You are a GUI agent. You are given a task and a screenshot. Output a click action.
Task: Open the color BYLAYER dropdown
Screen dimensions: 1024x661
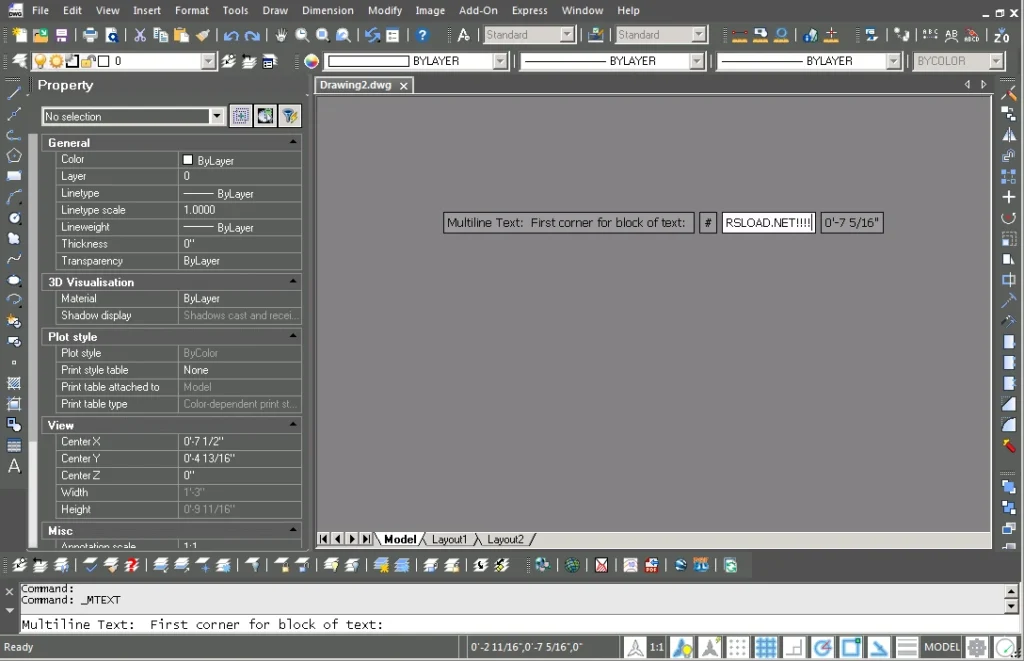click(x=500, y=61)
